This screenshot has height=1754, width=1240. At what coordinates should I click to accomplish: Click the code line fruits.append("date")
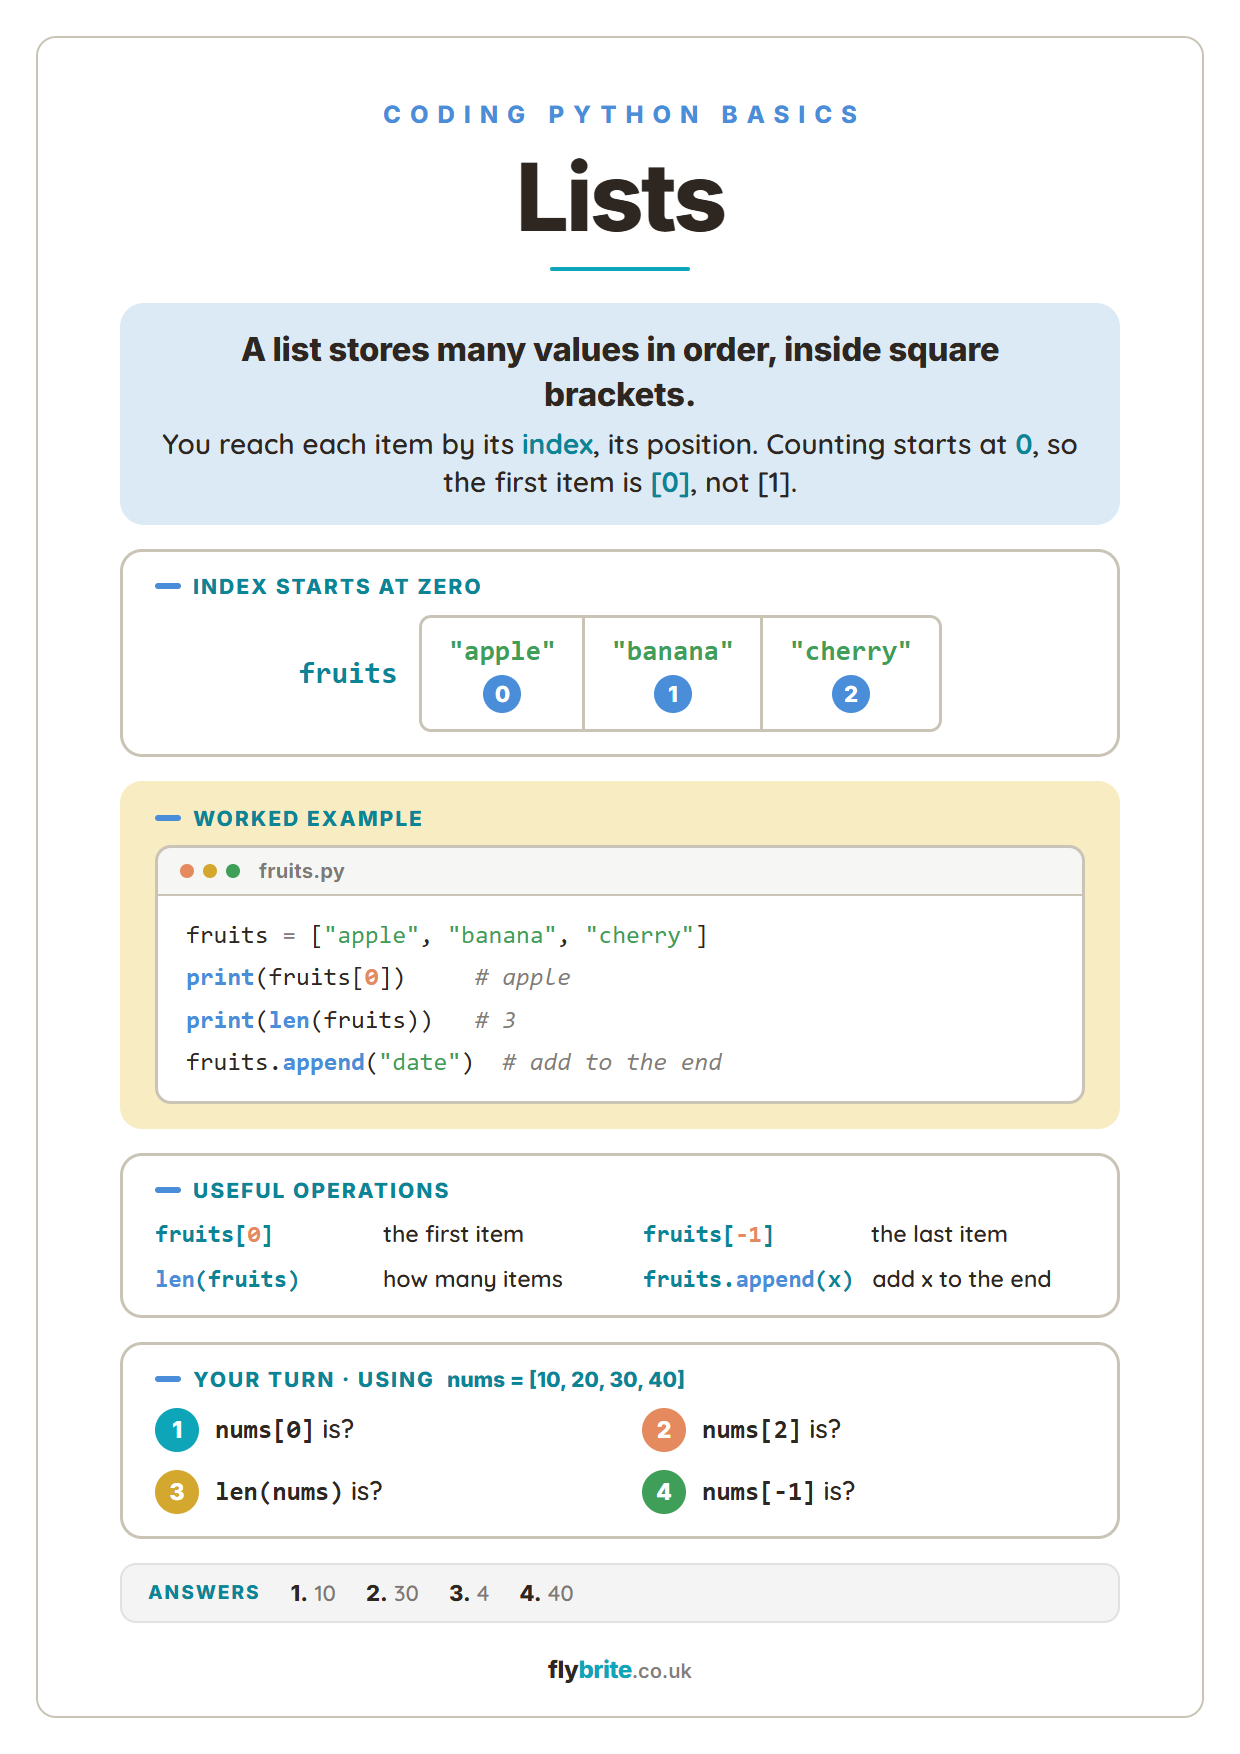(330, 1062)
